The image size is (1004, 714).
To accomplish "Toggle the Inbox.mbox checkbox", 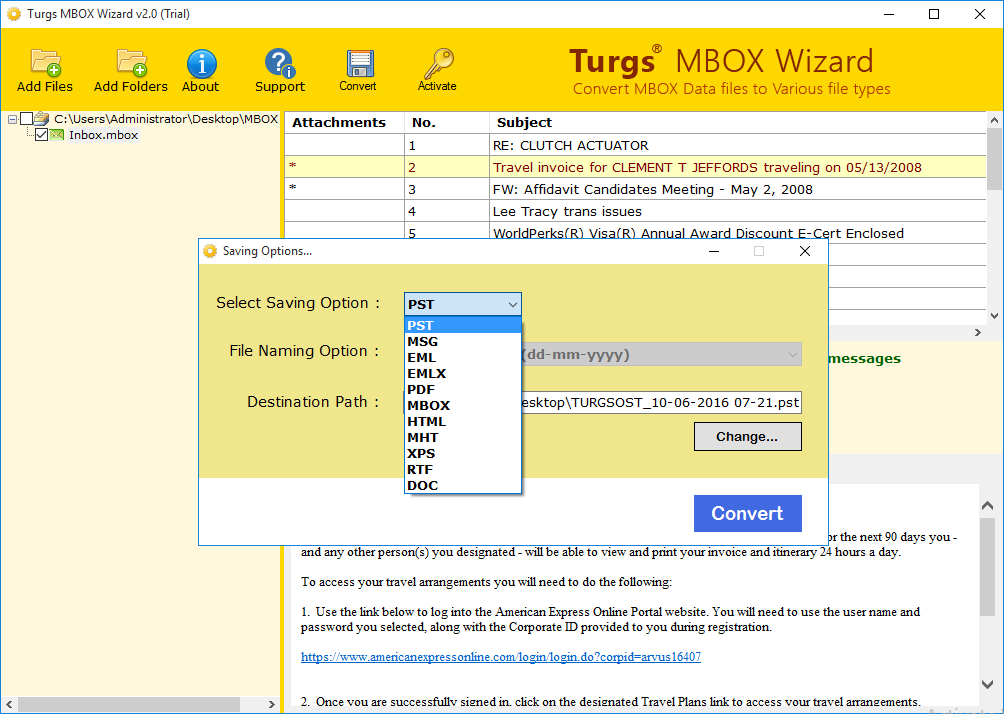I will click(42, 134).
